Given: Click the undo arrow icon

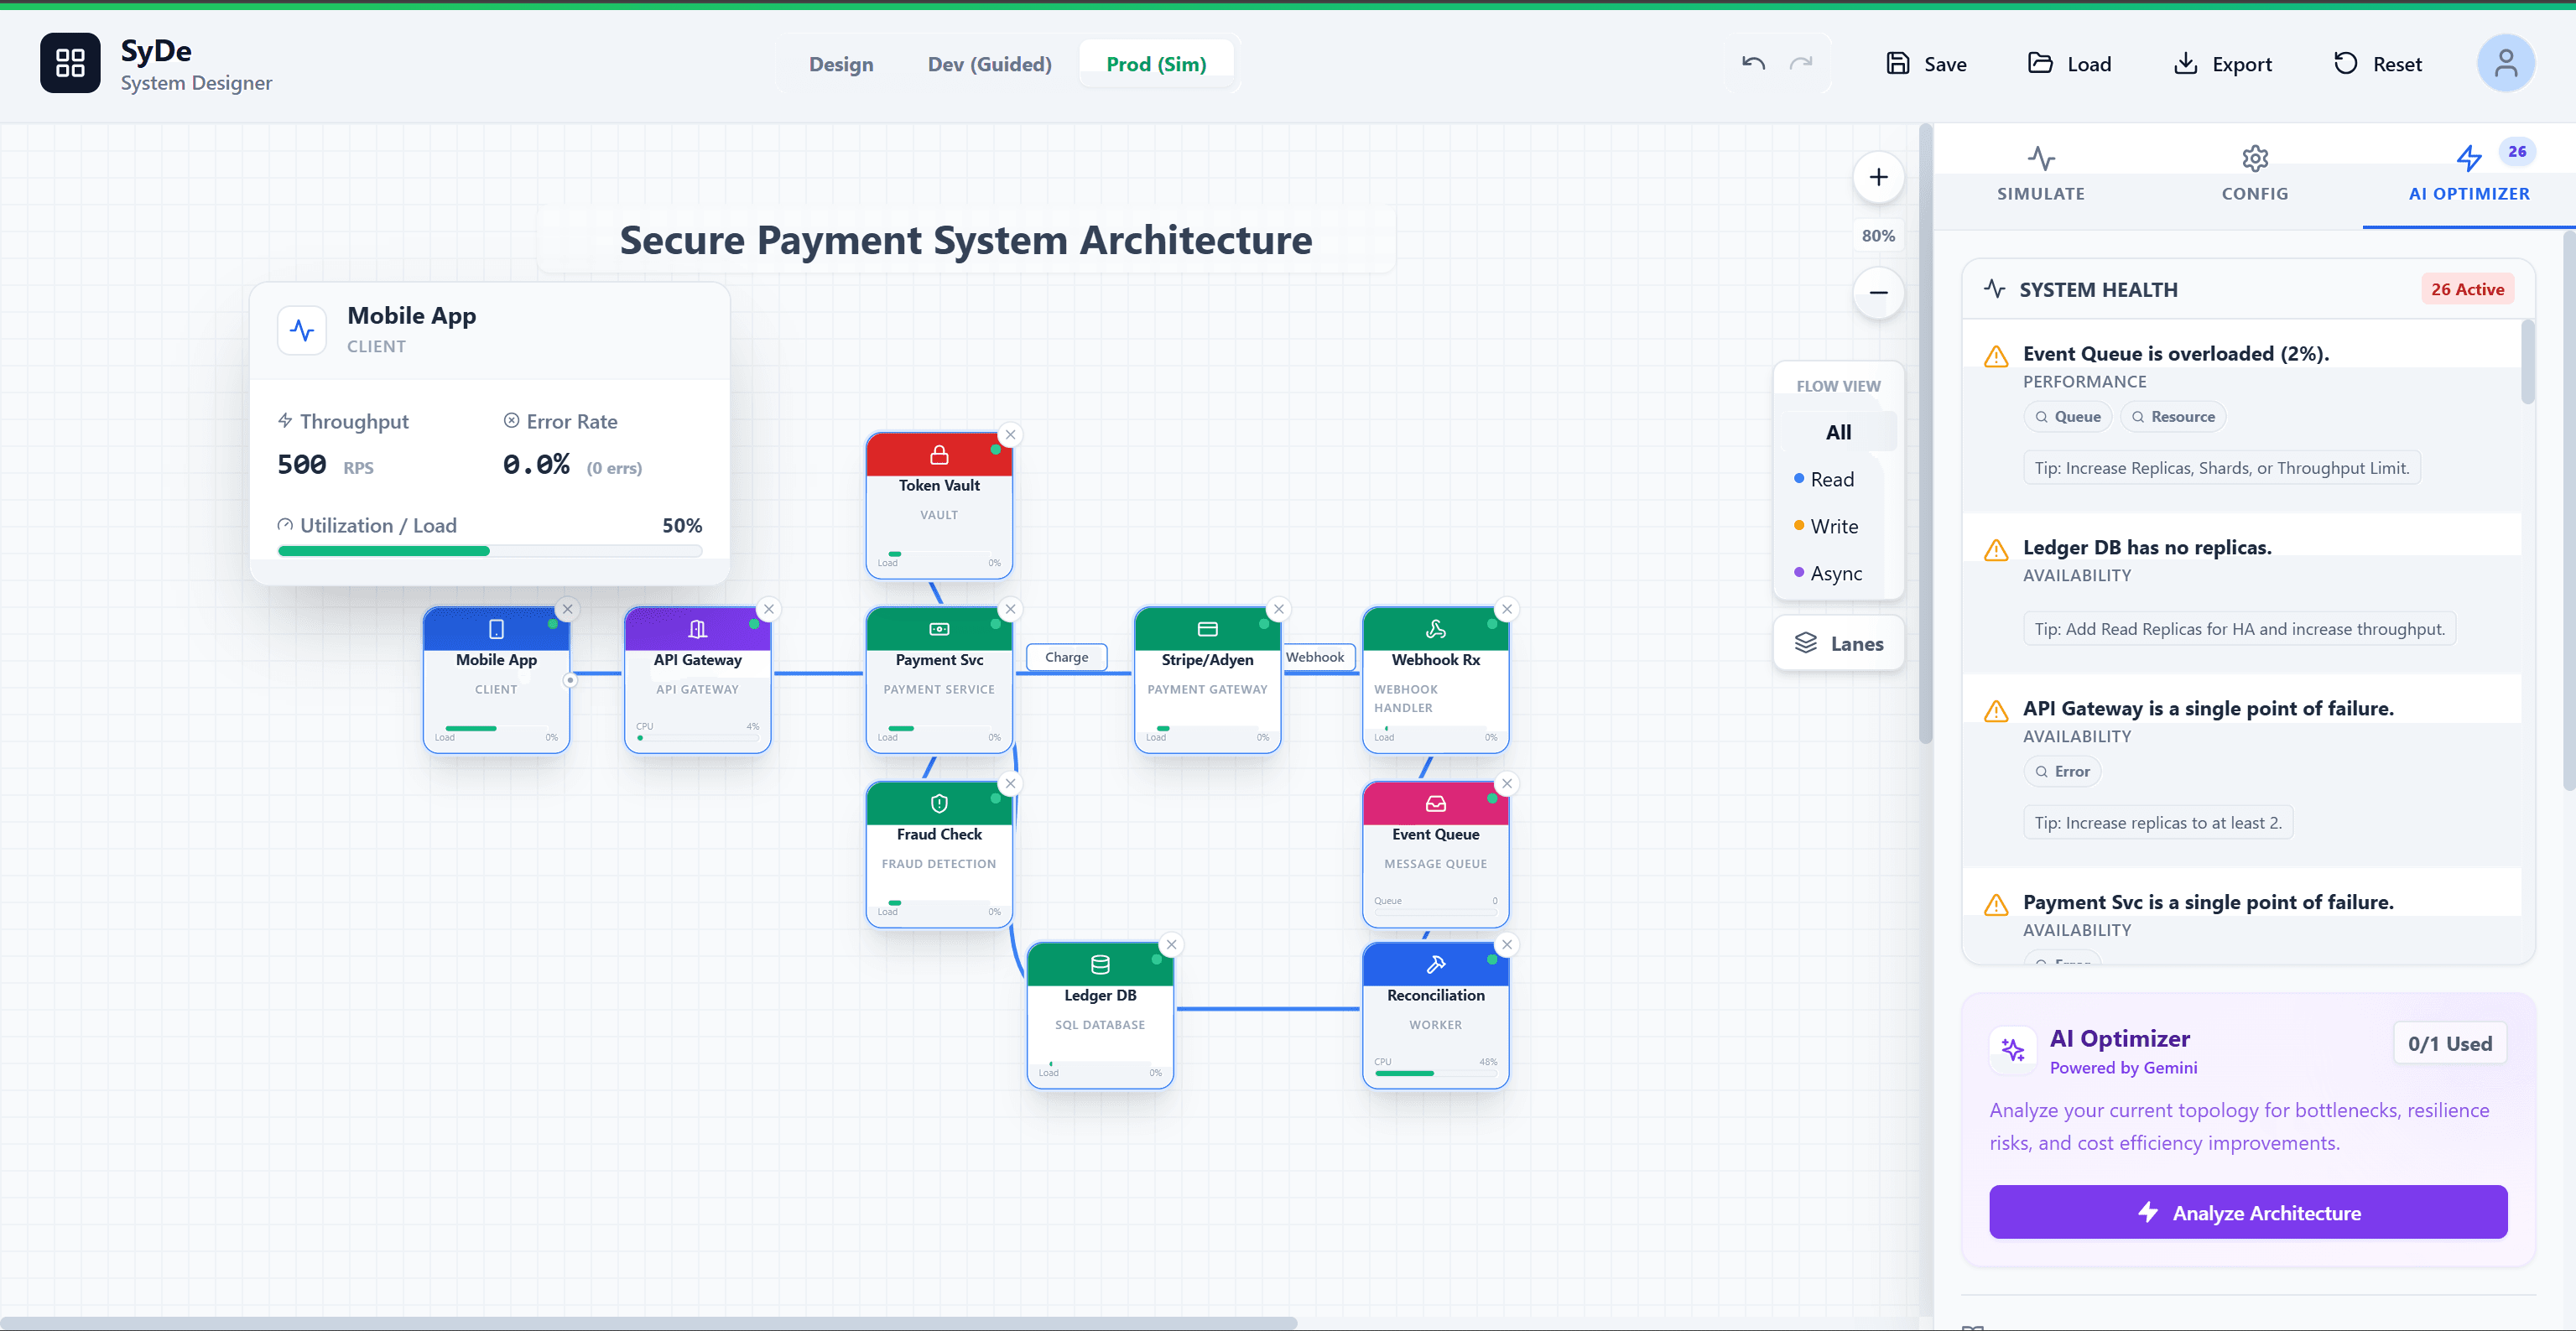Looking at the screenshot, I should pos(1752,62).
